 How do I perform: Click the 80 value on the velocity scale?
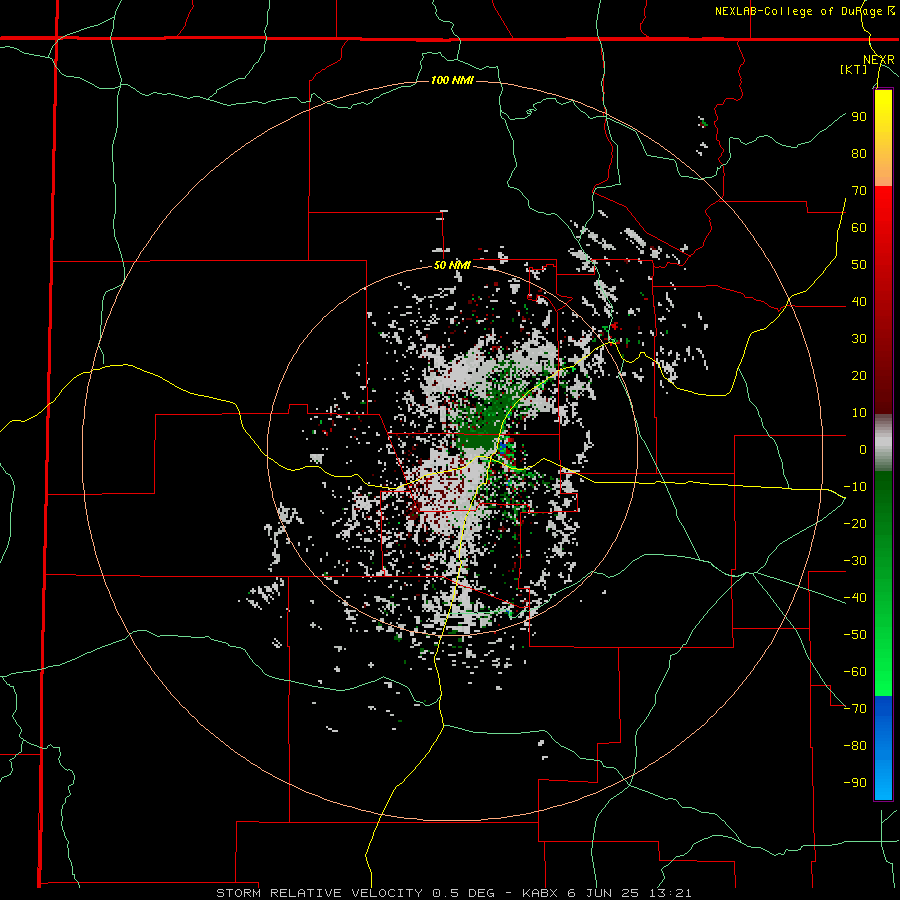pos(859,153)
